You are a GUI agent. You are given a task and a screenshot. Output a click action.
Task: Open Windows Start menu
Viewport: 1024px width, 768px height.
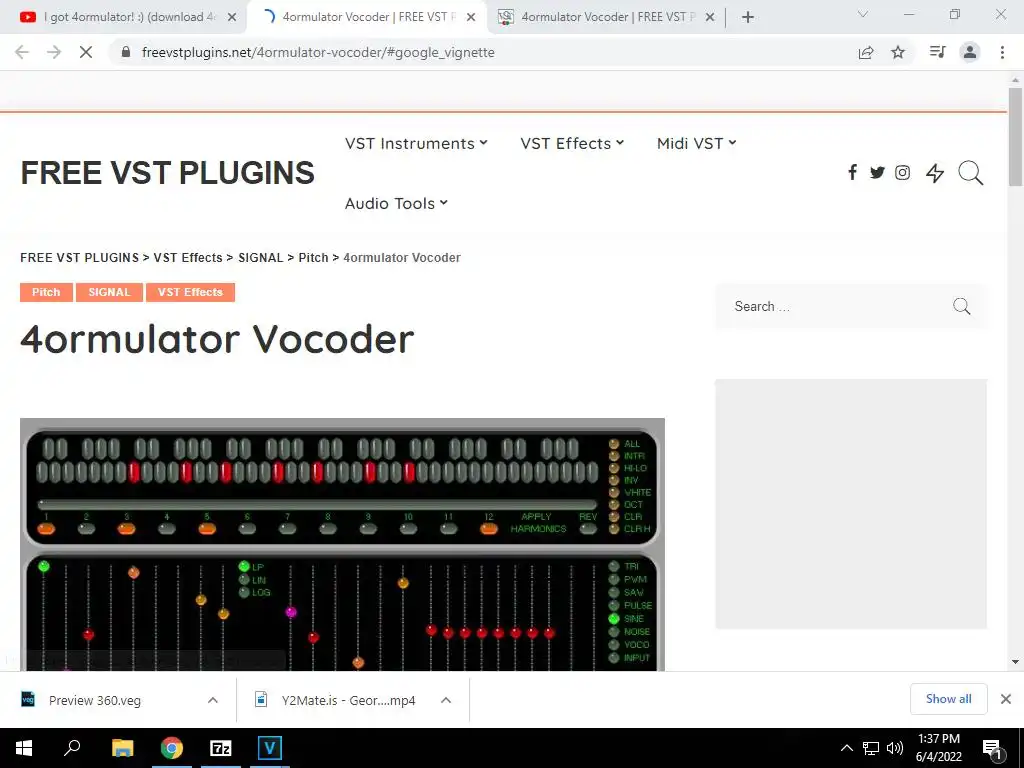pyautogui.click(x=24, y=748)
